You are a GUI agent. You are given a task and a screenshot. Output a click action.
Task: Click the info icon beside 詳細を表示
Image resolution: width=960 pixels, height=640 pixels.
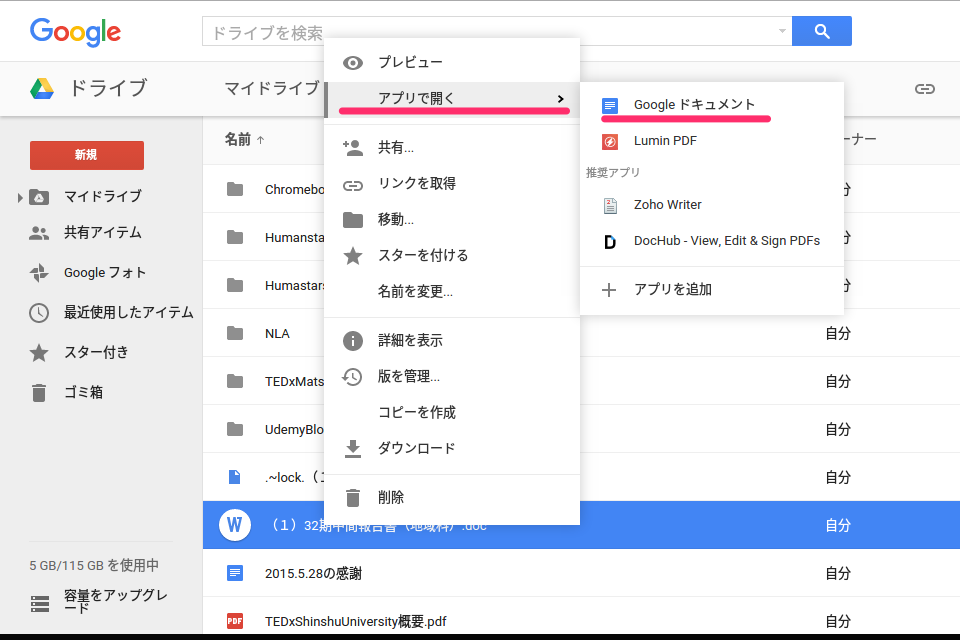[353, 341]
